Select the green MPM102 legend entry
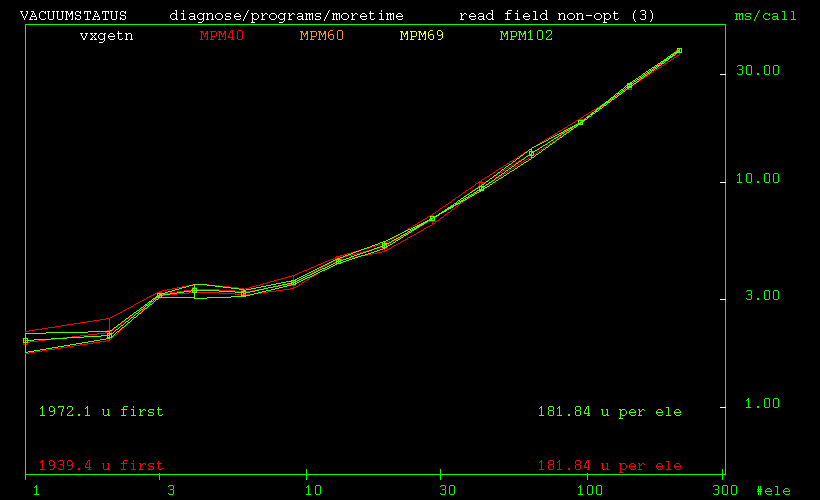Viewport: 820px width, 500px height. point(526,36)
